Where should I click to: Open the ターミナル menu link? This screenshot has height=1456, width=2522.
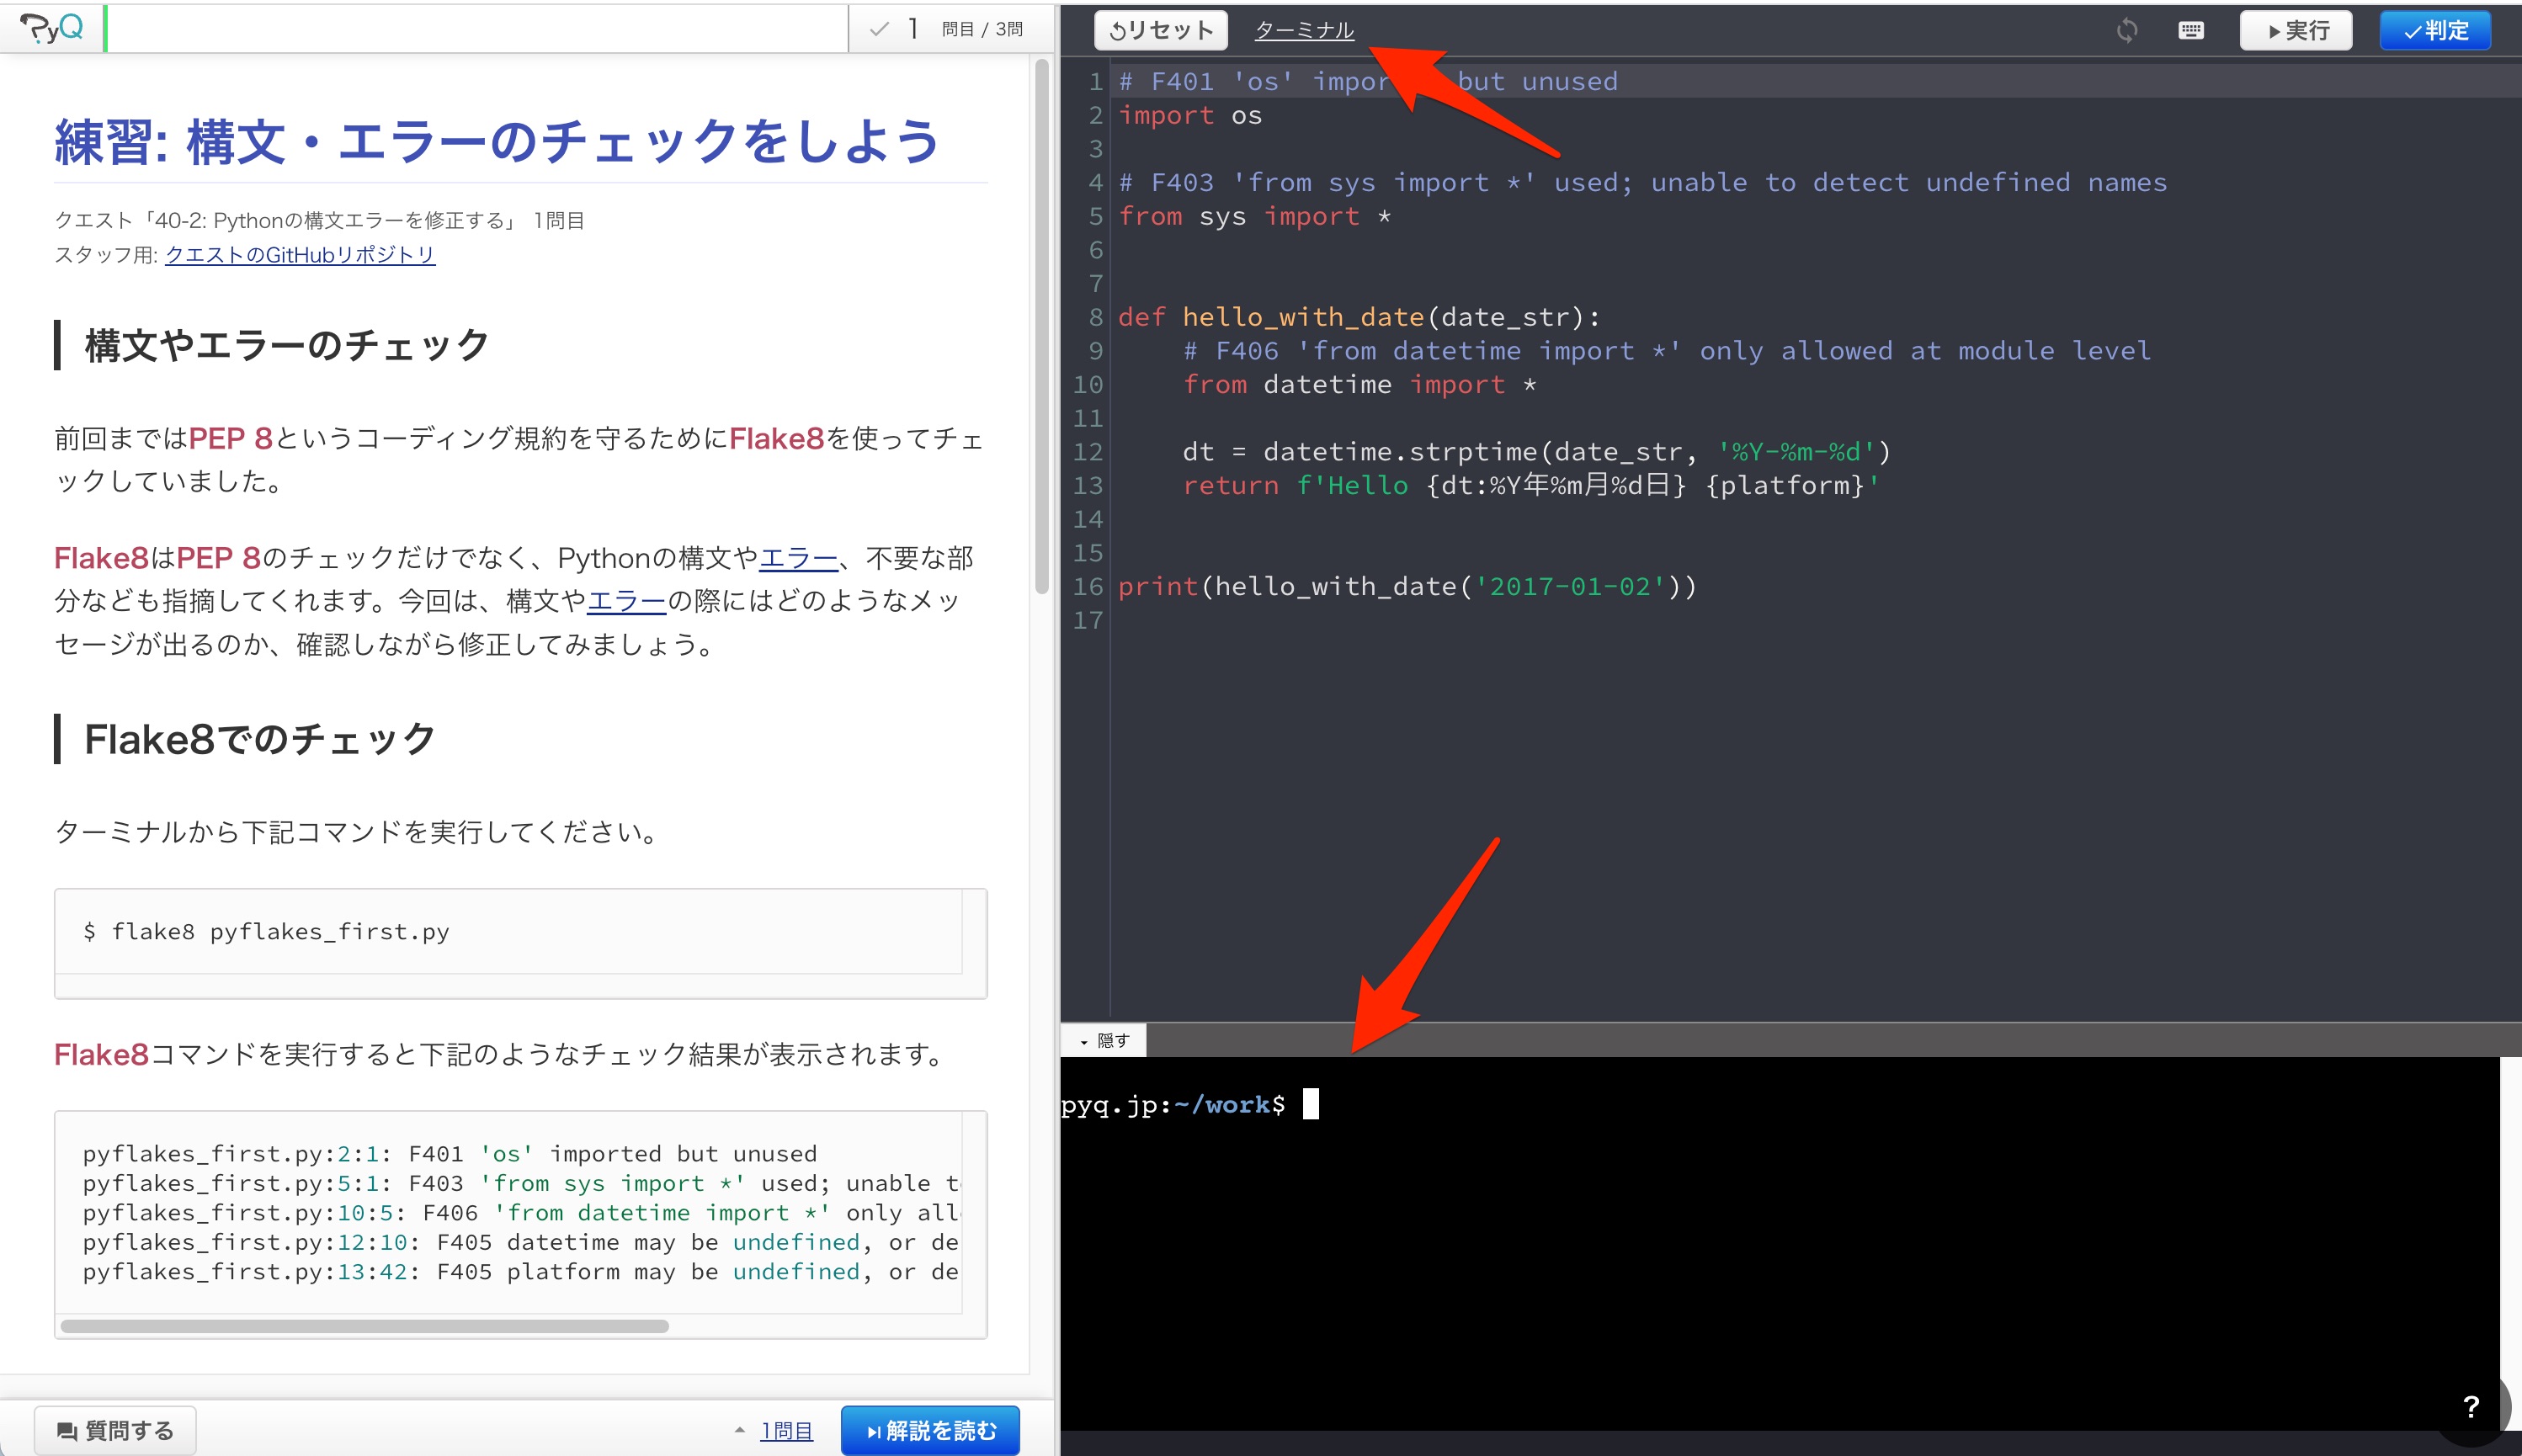click(x=1303, y=29)
